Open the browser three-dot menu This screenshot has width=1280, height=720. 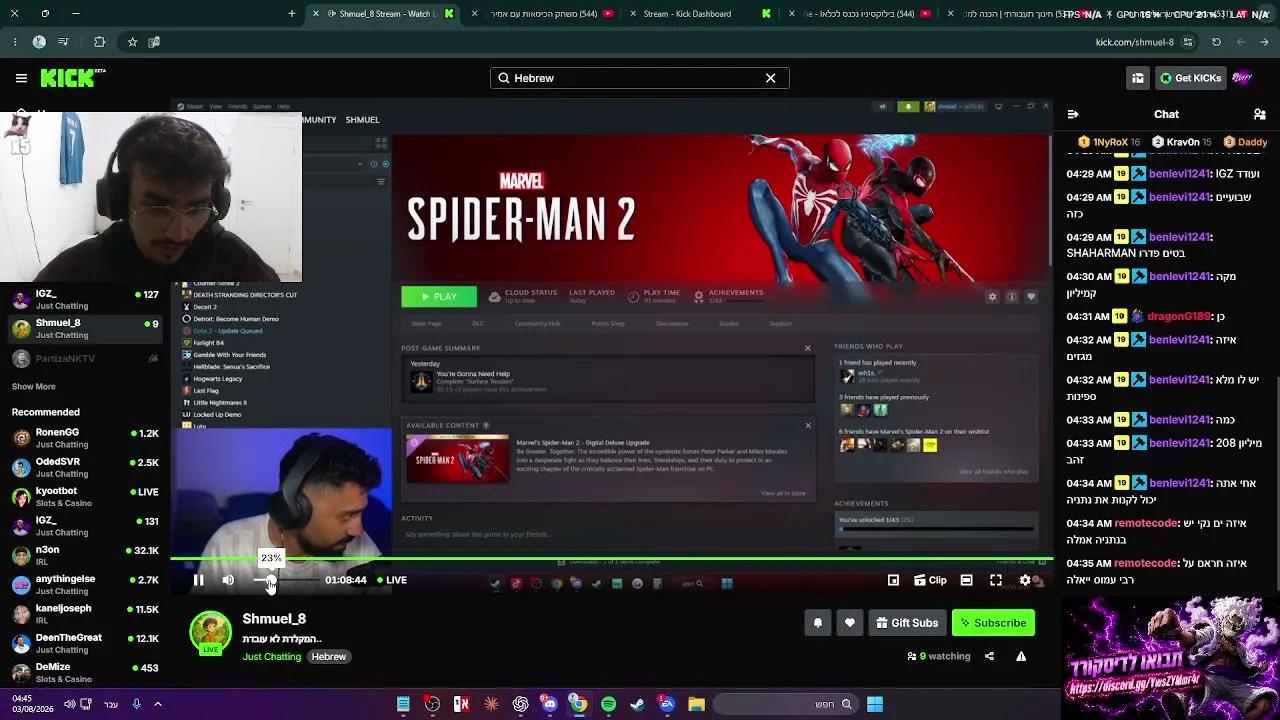pyautogui.click(x=15, y=42)
